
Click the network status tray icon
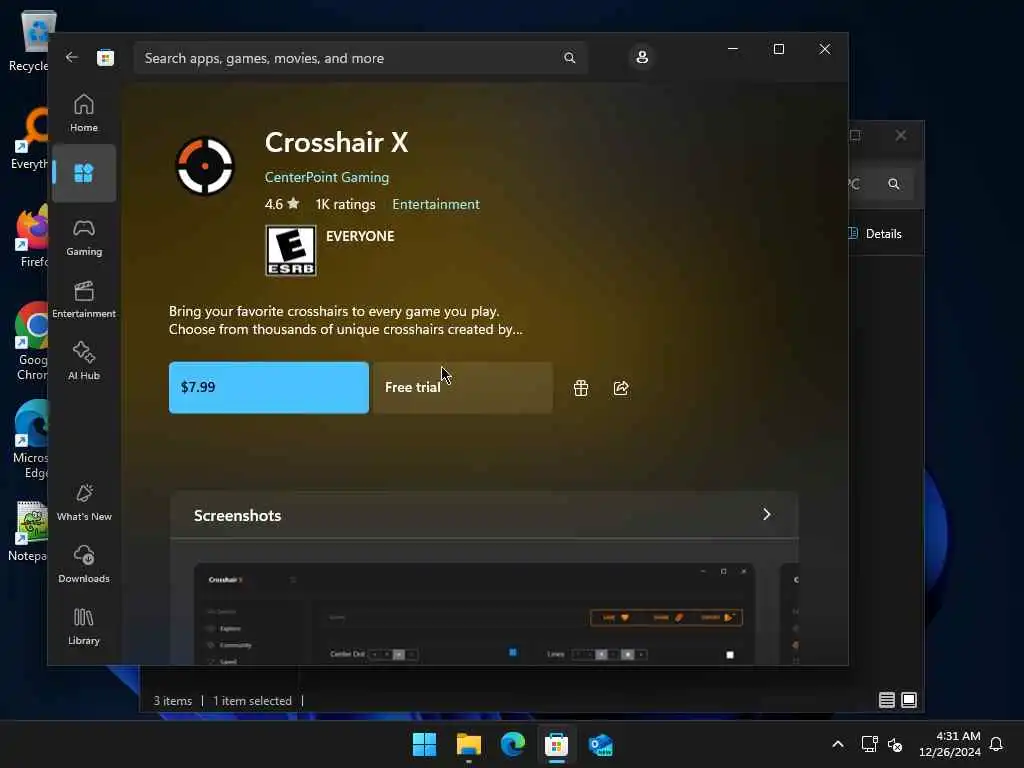point(869,744)
